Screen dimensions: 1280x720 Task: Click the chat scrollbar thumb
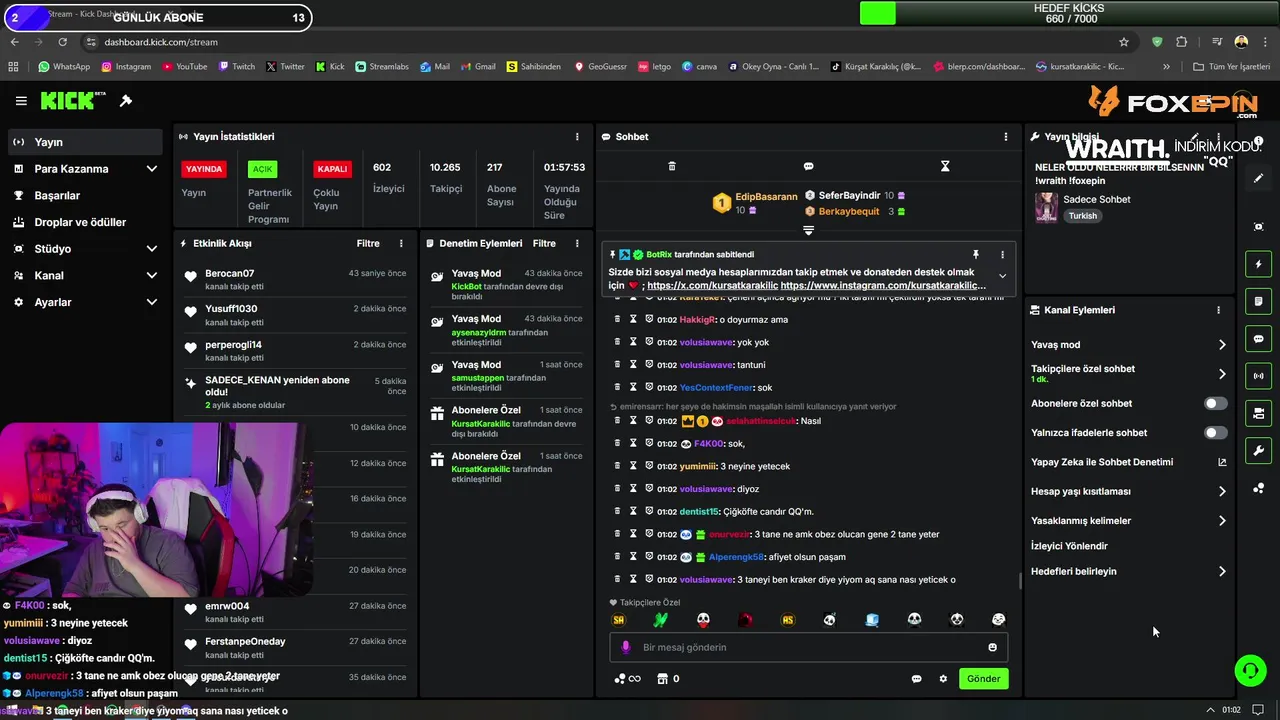(x=1019, y=580)
